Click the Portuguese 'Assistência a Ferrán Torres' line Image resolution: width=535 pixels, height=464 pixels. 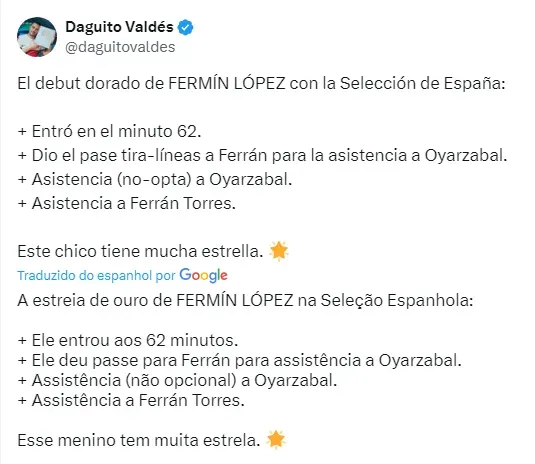tap(131, 400)
